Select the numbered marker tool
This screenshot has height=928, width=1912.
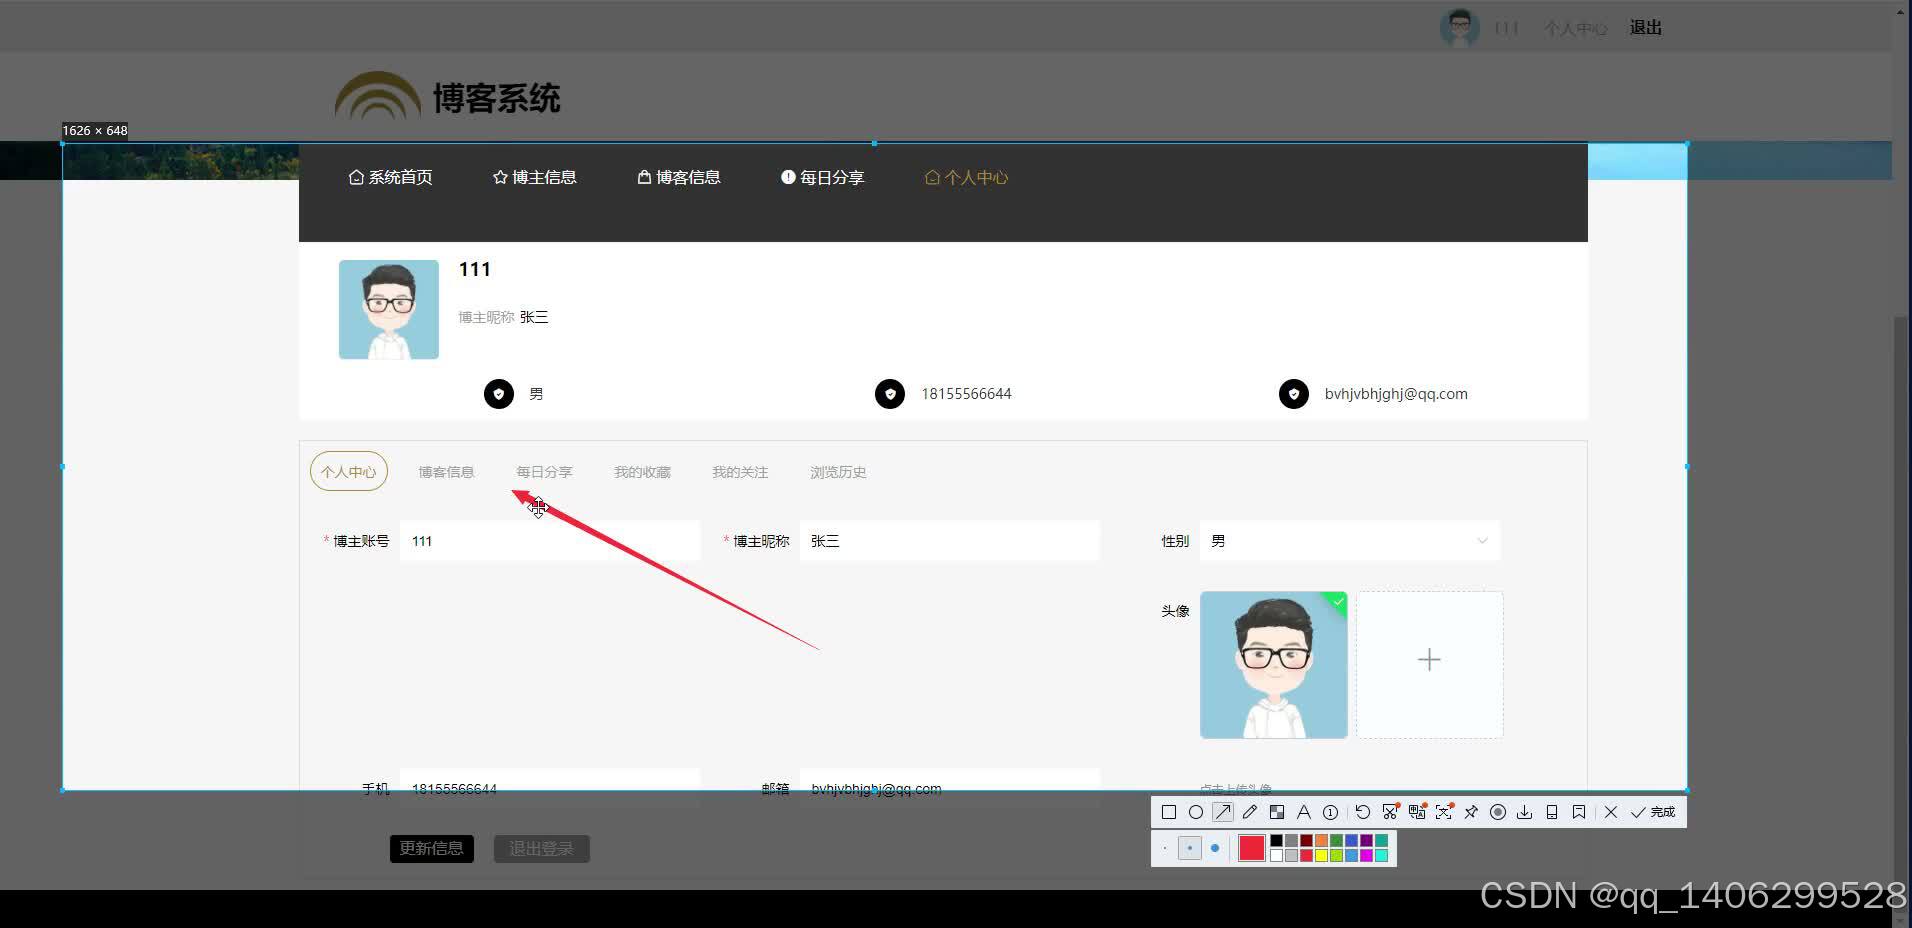coord(1330,812)
